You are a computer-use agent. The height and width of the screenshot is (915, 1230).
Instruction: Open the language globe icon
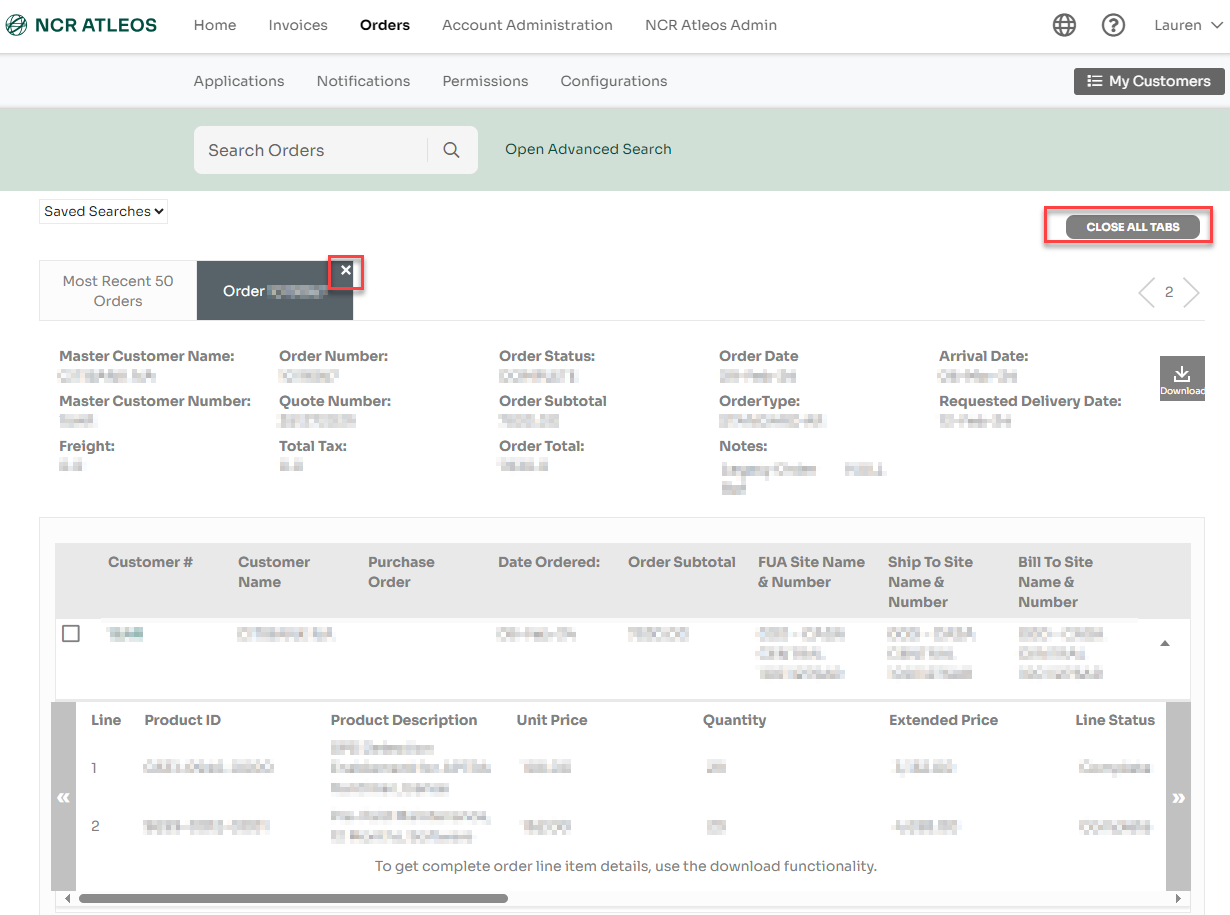(1064, 25)
